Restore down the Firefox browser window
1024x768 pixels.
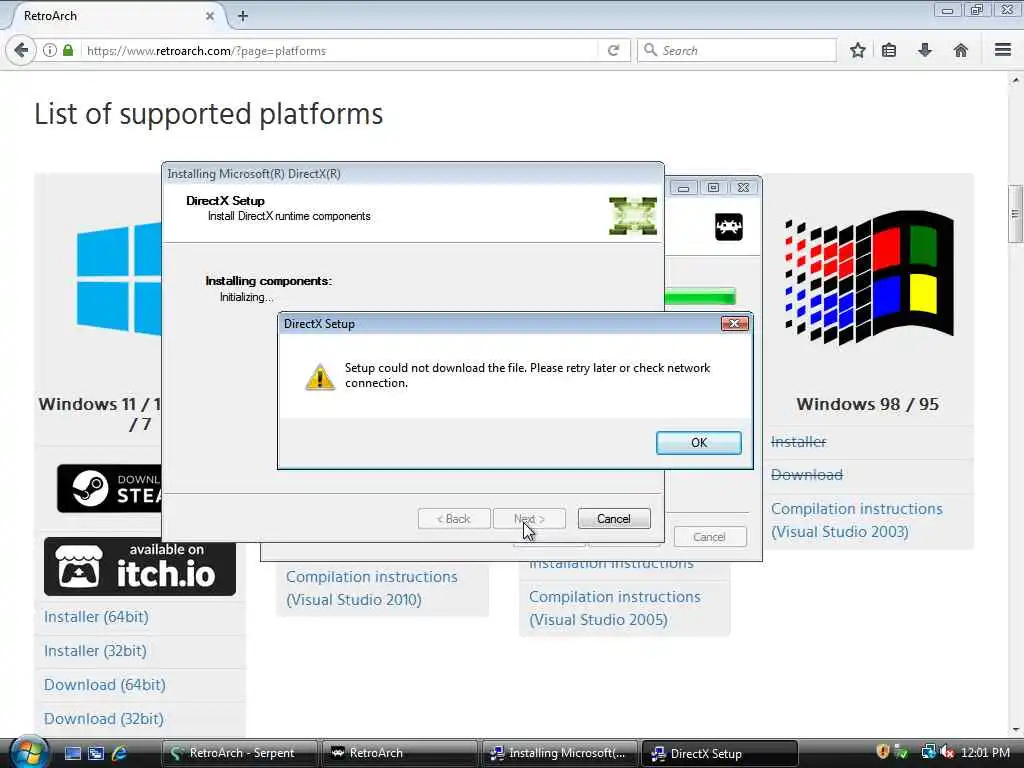tap(977, 10)
